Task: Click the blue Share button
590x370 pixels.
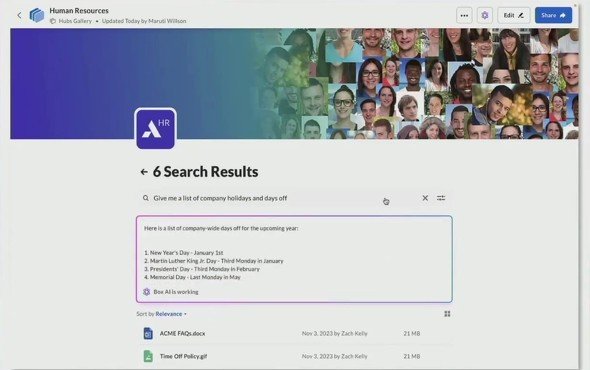Action: (x=553, y=15)
